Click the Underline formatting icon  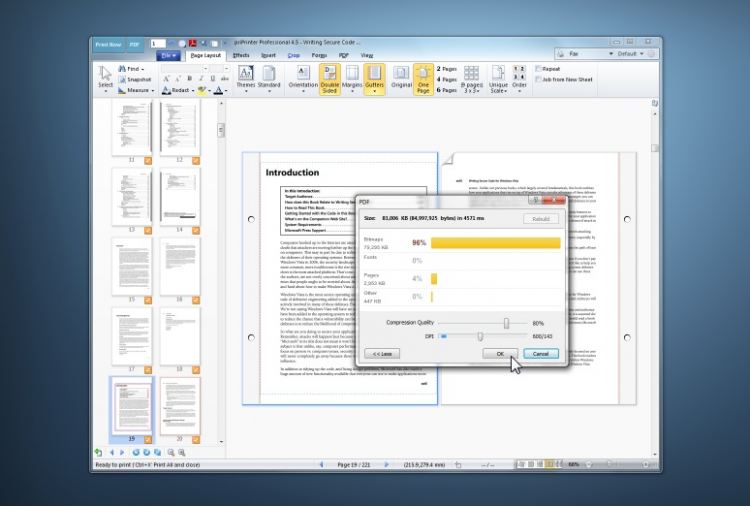coord(212,78)
